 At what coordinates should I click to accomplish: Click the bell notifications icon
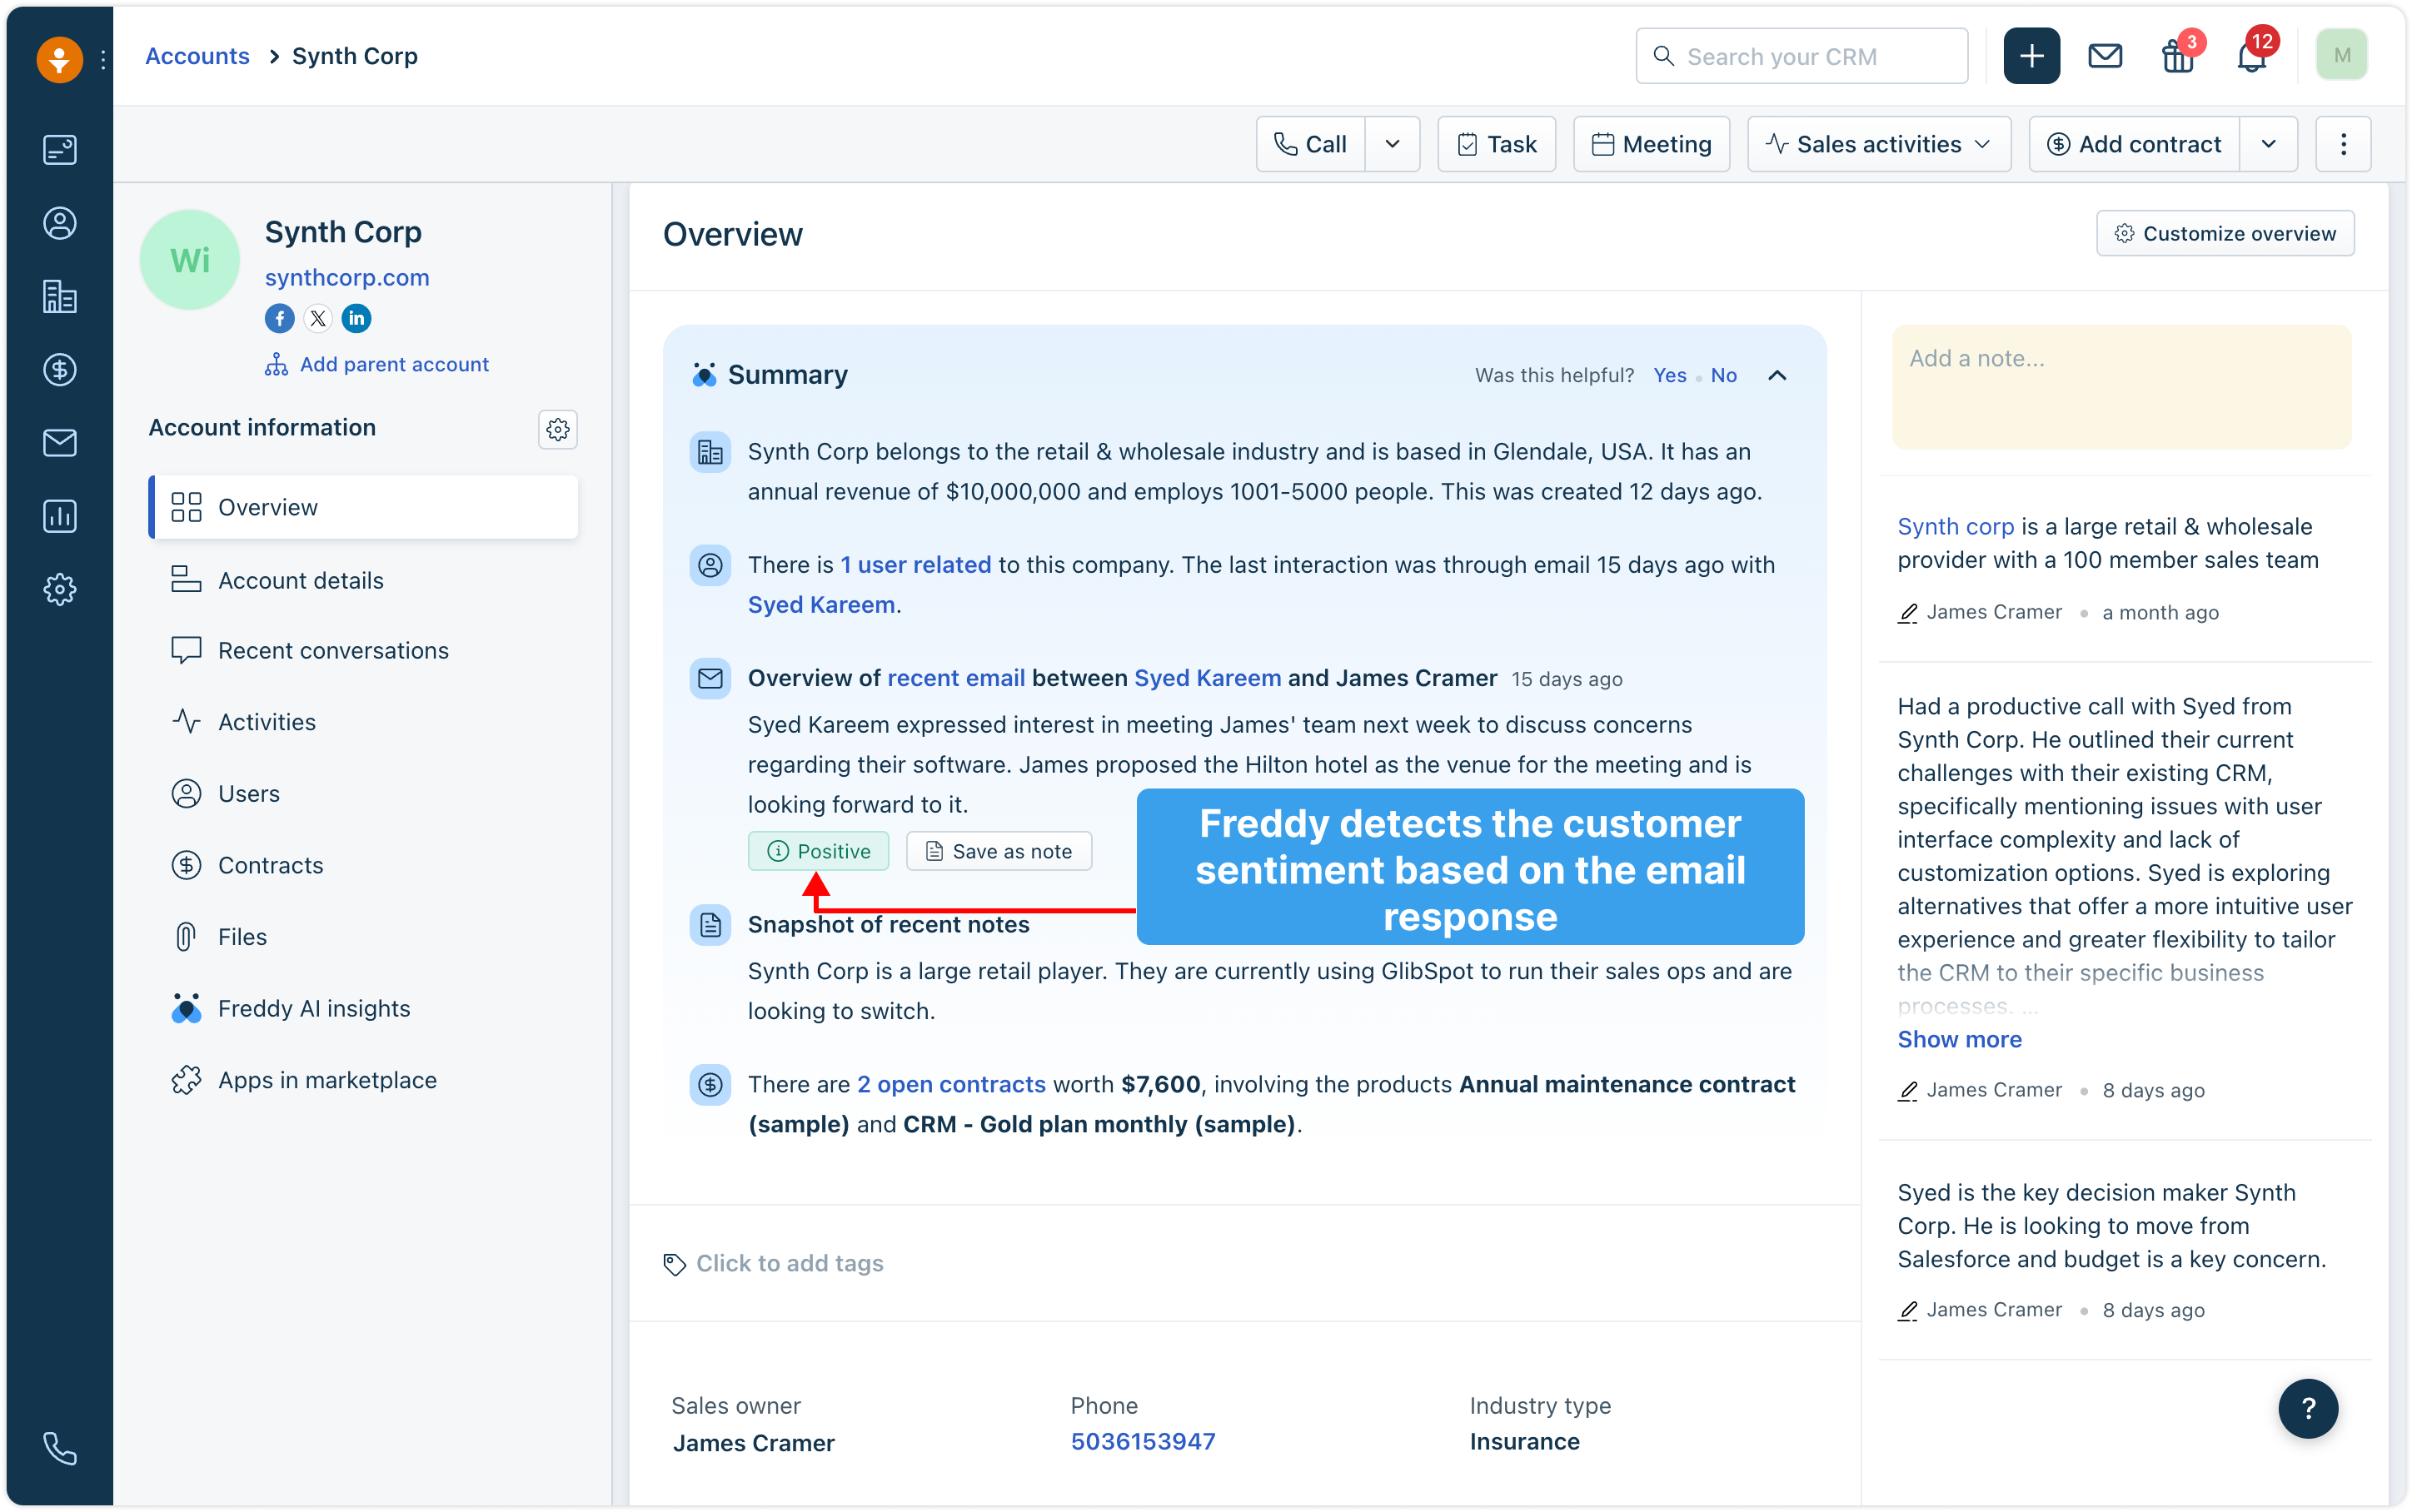click(x=2251, y=57)
